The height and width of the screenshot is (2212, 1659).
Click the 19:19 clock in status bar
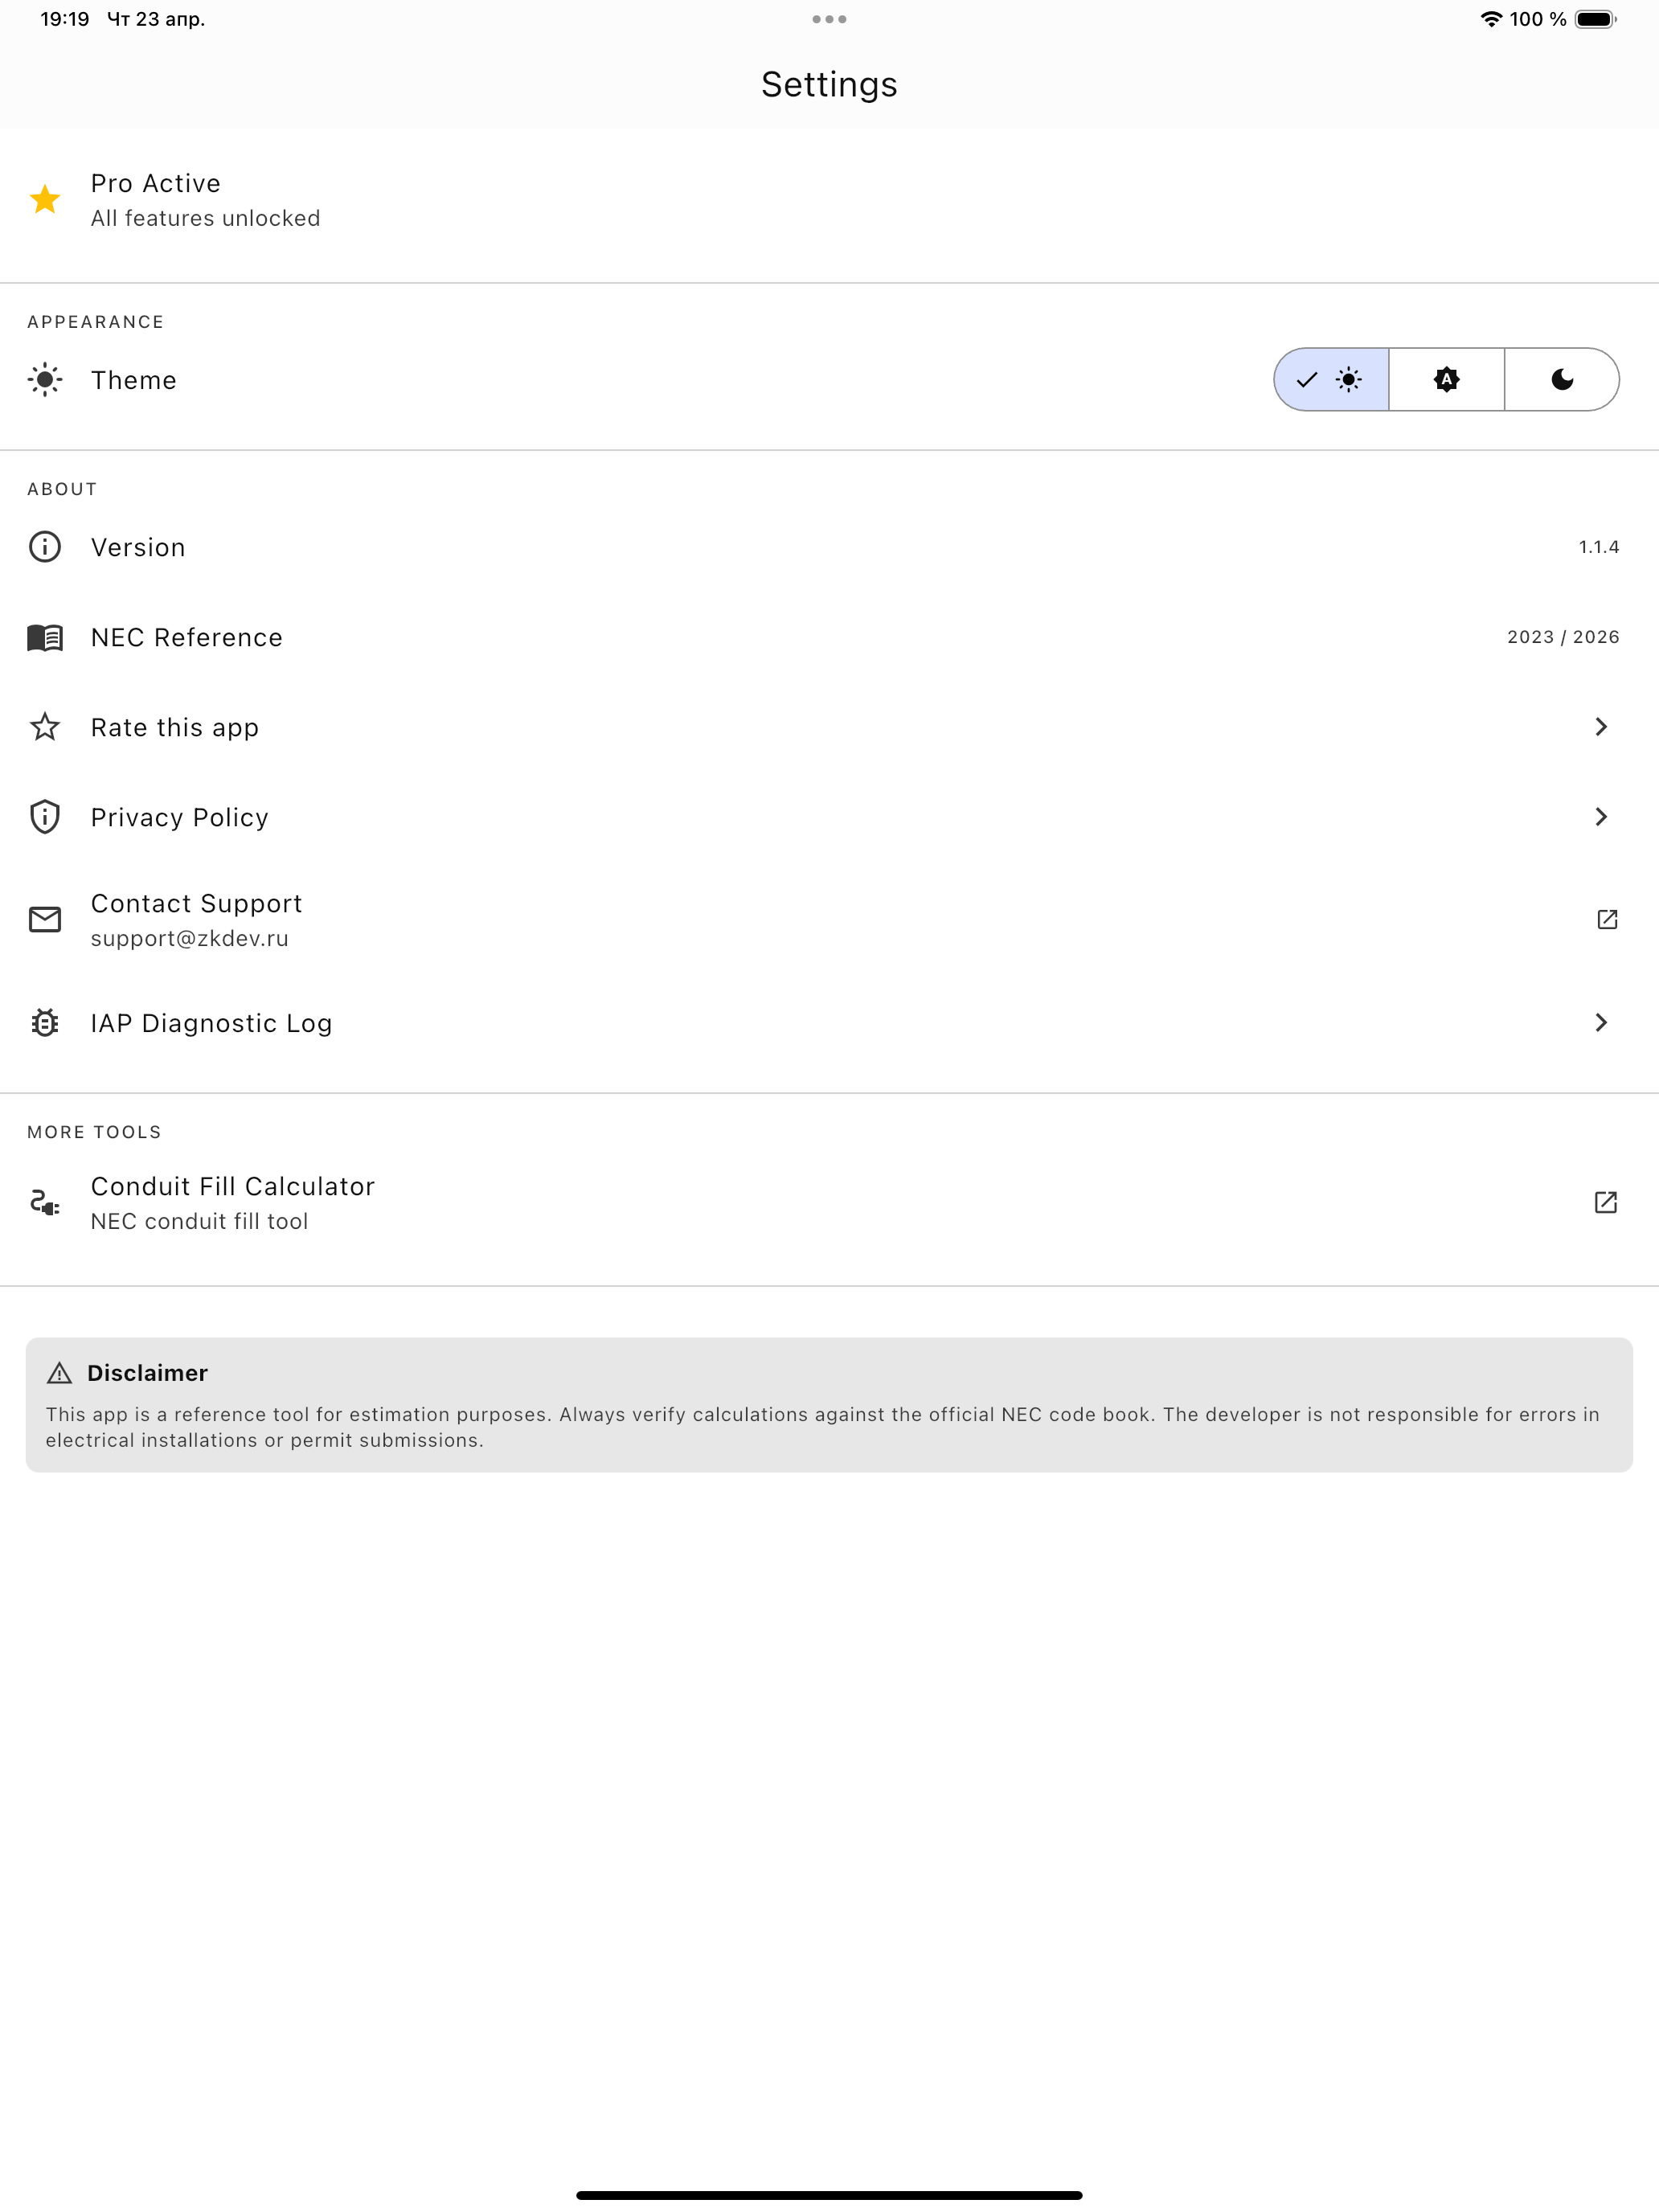[65, 19]
